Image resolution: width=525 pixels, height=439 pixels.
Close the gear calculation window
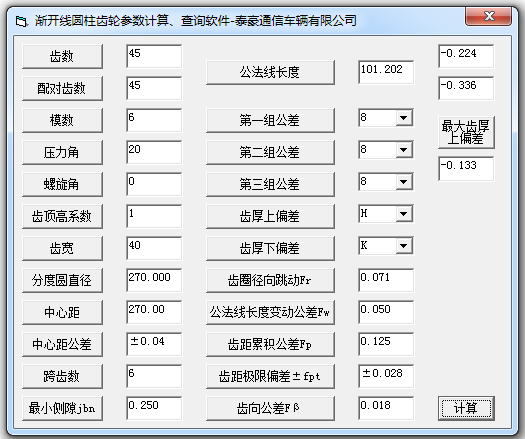coord(489,16)
